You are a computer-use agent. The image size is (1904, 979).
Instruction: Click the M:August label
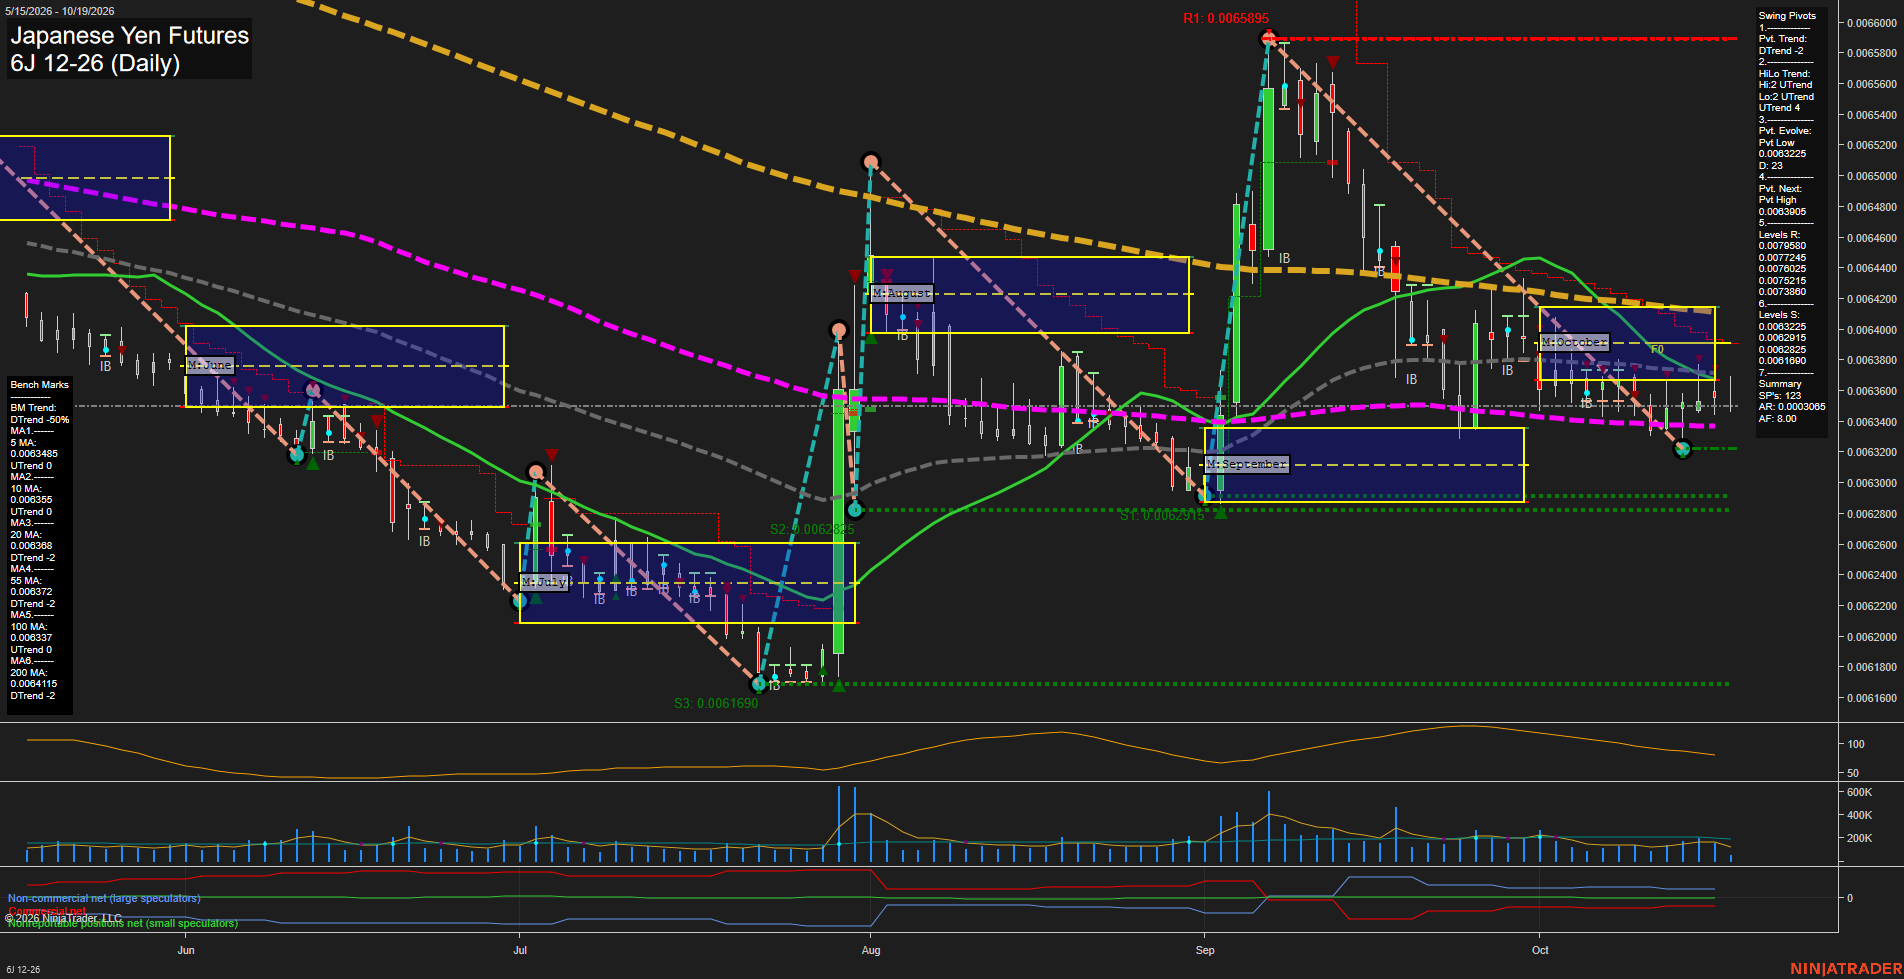point(903,293)
